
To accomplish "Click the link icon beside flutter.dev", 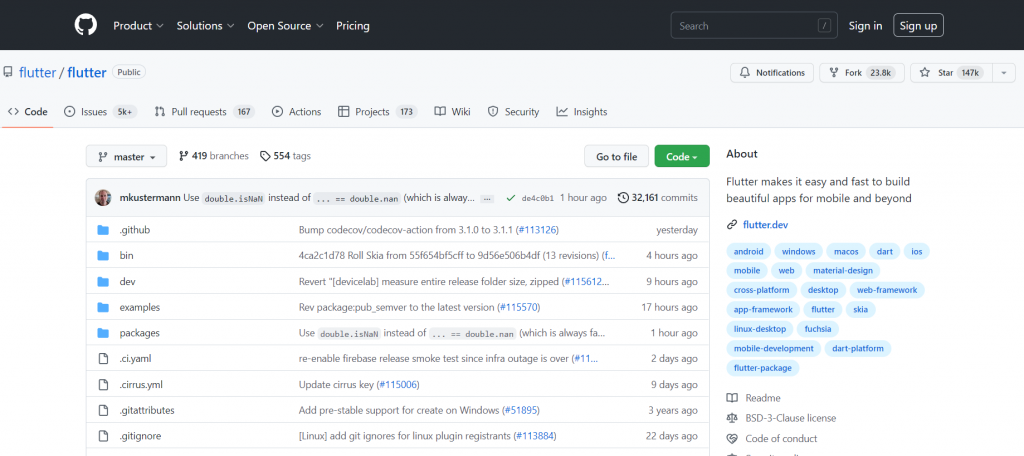I will (x=732, y=225).
